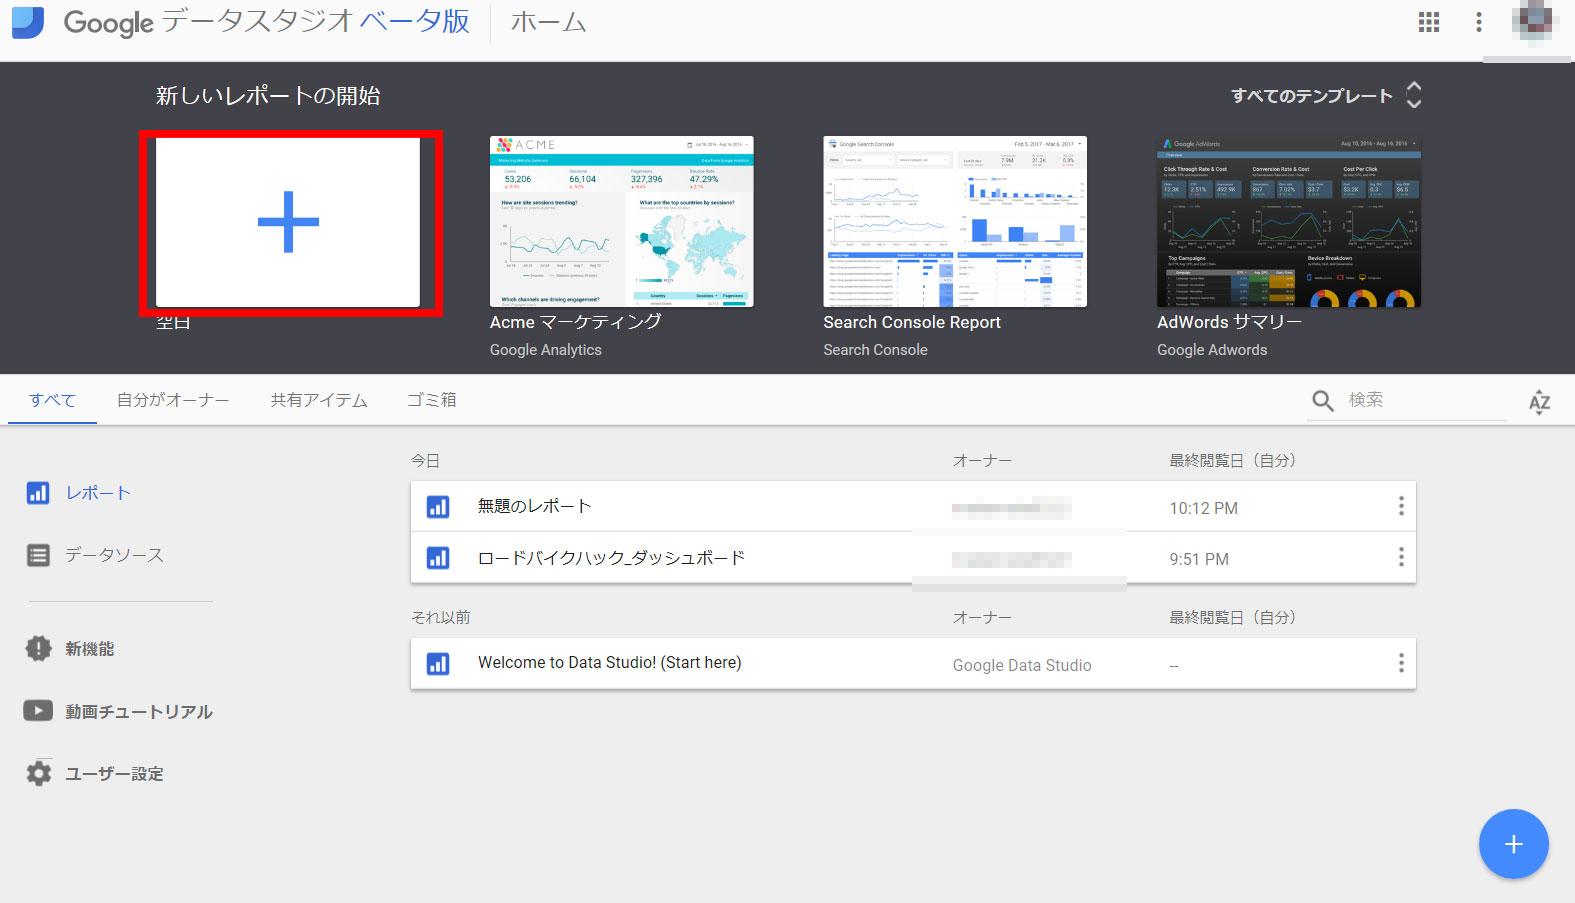Viewport: 1575px width, 903px height.
Task: Click the Search Console Report title text
Action: (912, 322)
